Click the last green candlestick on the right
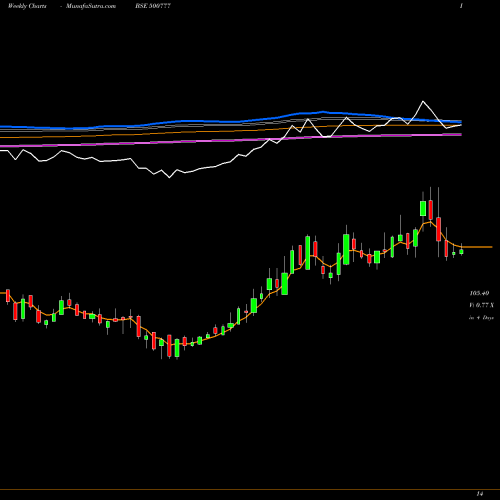500x500 pixels. (x=461, y=252)
